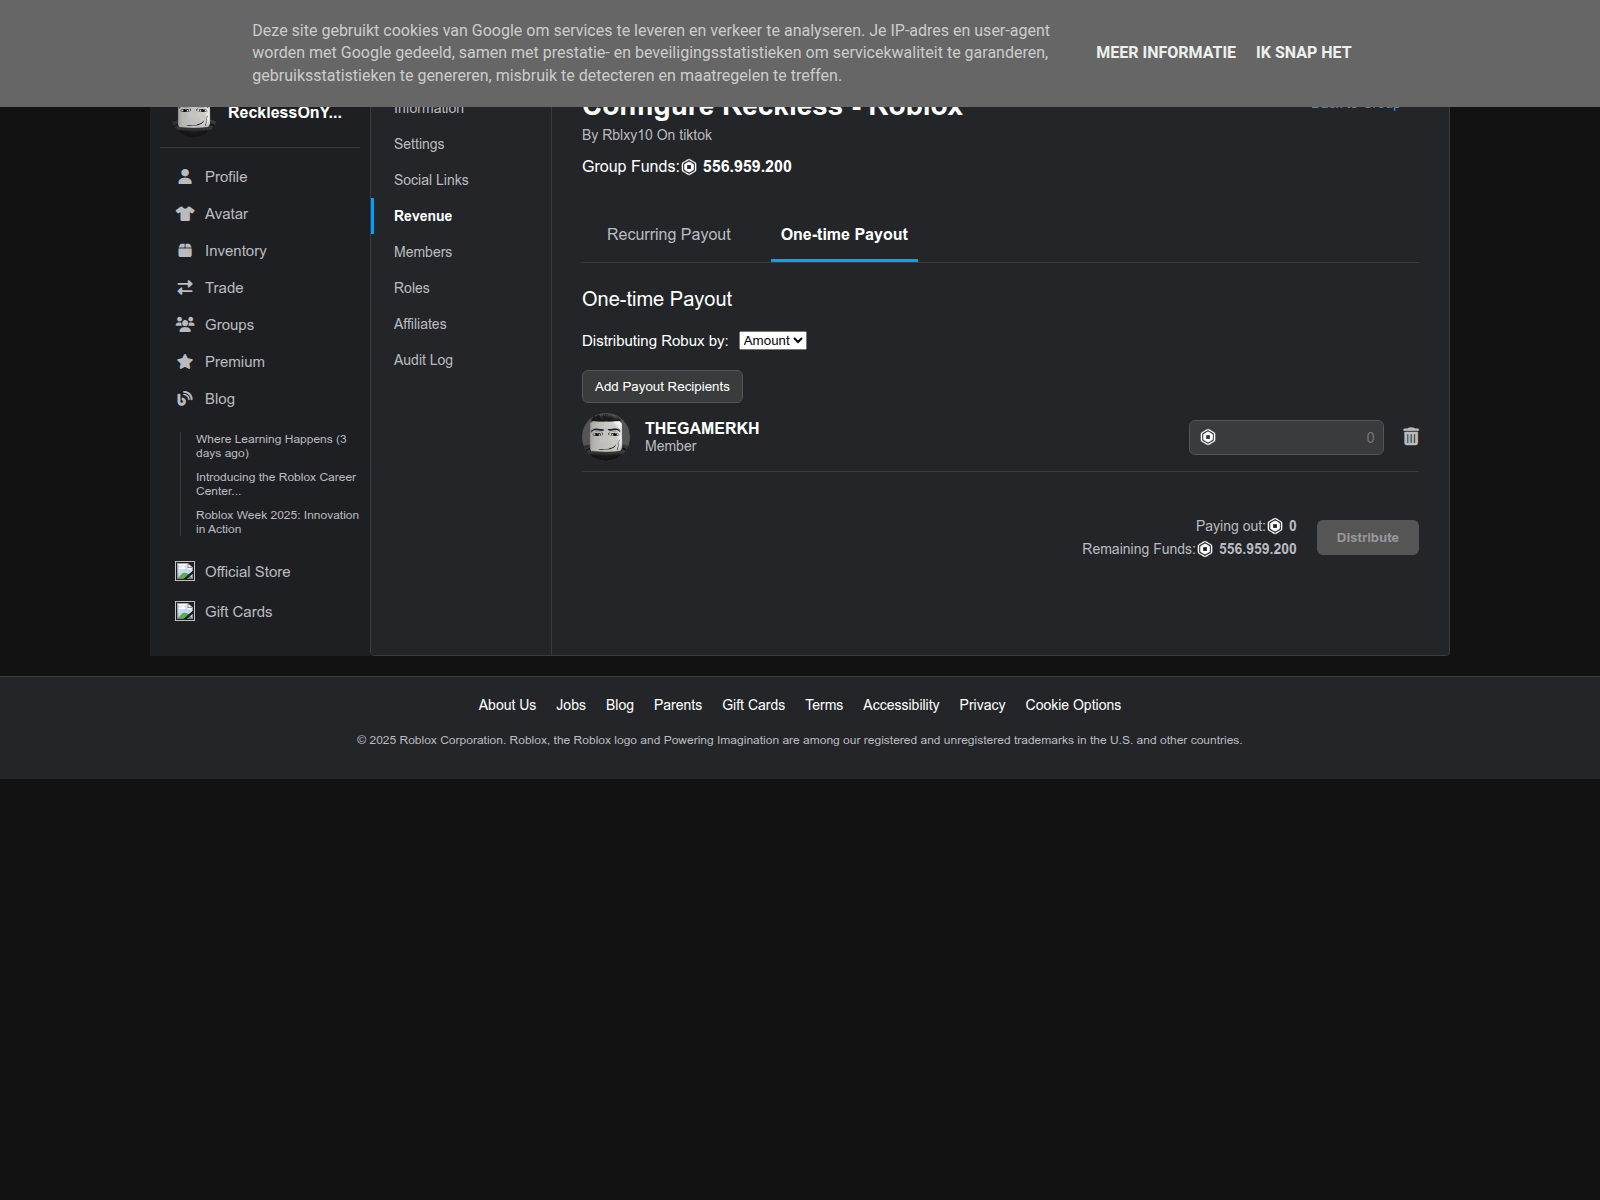This screenshot has height=1200, width=1600.
Task: Click Robux icon inside payout amount field
Action: click(x=1208, y=437)
